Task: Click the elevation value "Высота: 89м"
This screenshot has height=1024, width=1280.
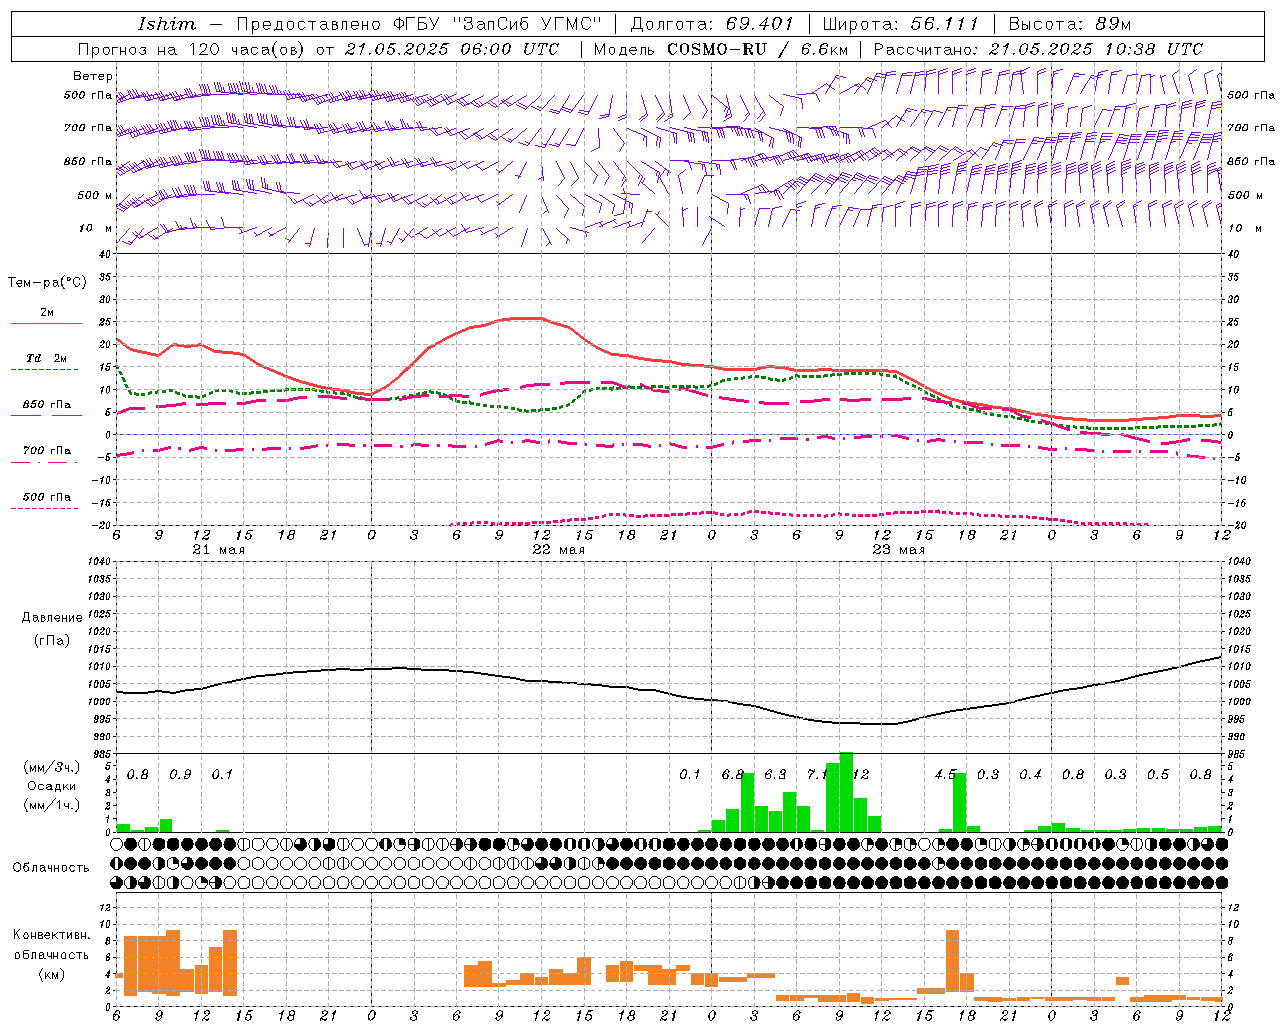Action: coord(1069,24)
